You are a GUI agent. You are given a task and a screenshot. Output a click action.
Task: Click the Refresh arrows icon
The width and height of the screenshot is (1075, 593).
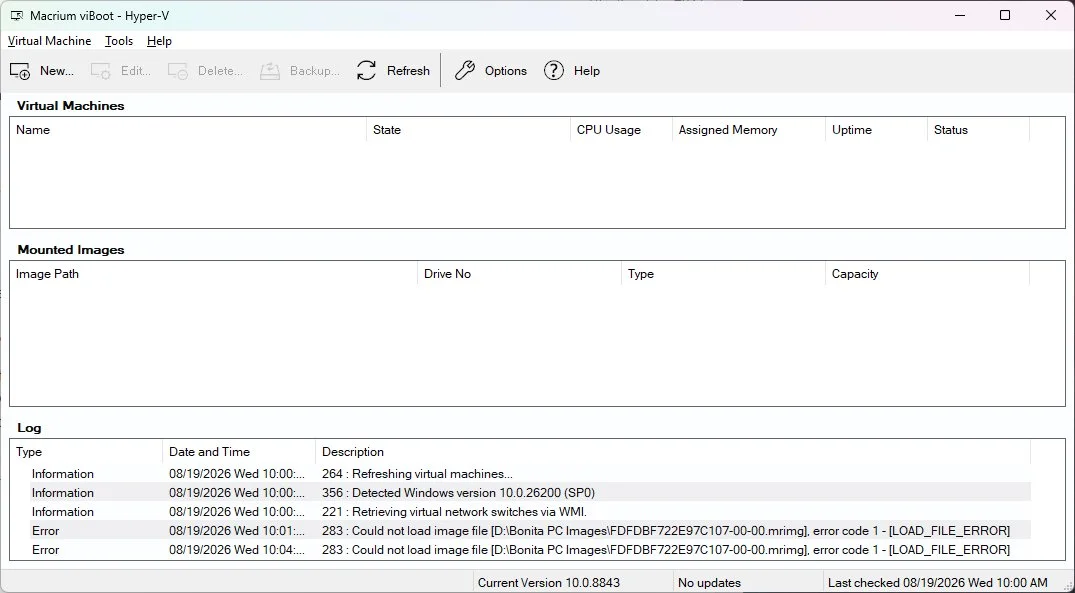click(367, 71)
